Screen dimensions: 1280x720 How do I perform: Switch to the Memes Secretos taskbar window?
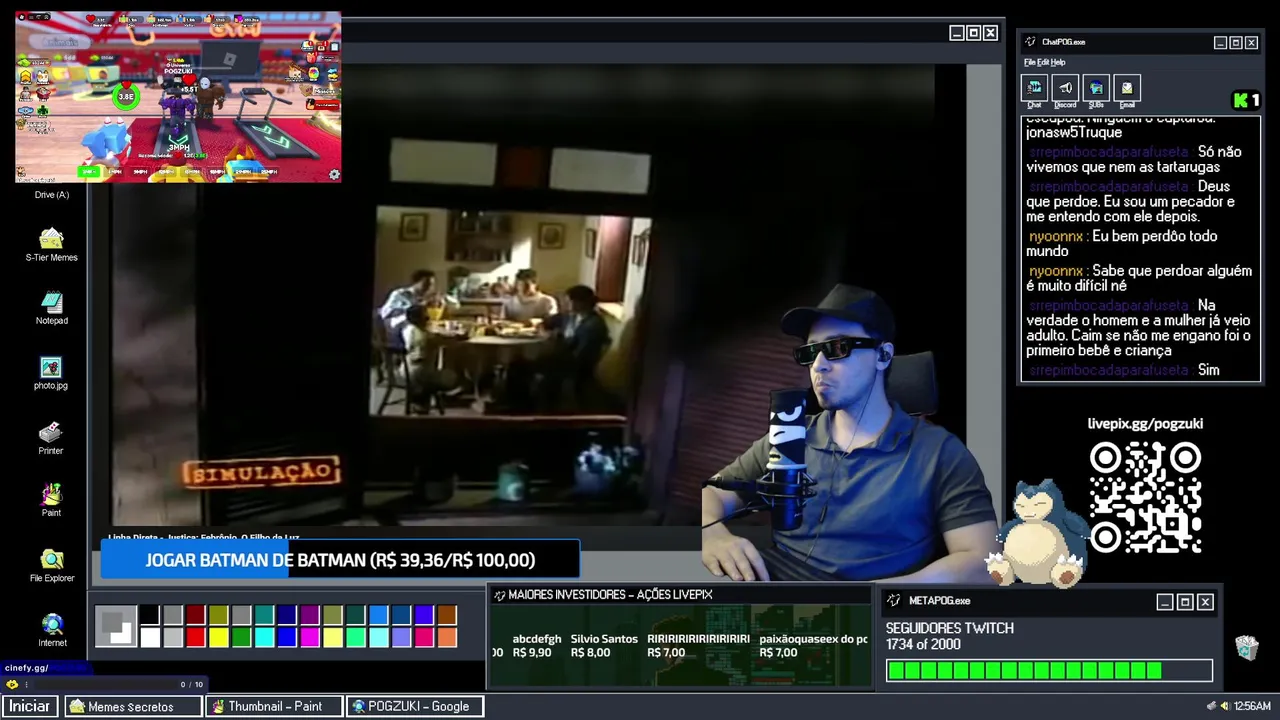(134, 706)
